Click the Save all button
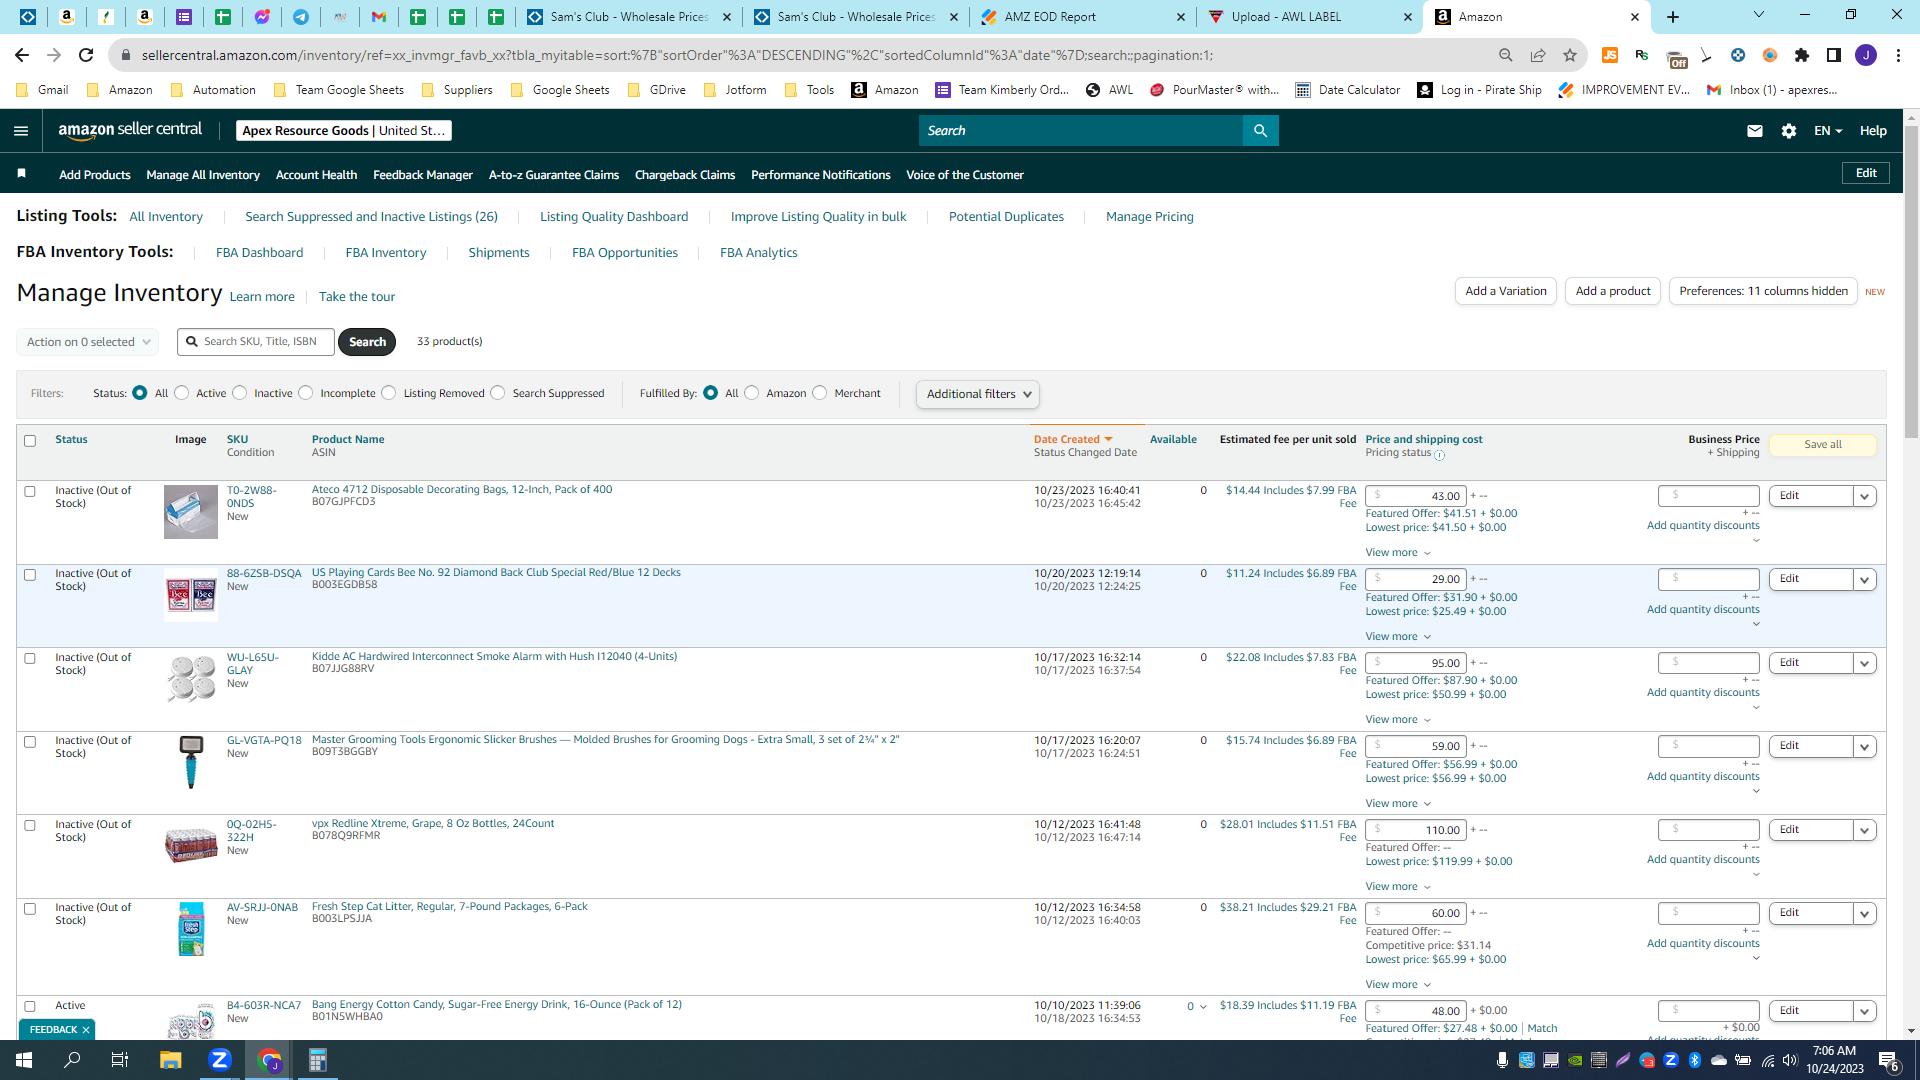1920x1080 pixels. (x=1823, y=445)
